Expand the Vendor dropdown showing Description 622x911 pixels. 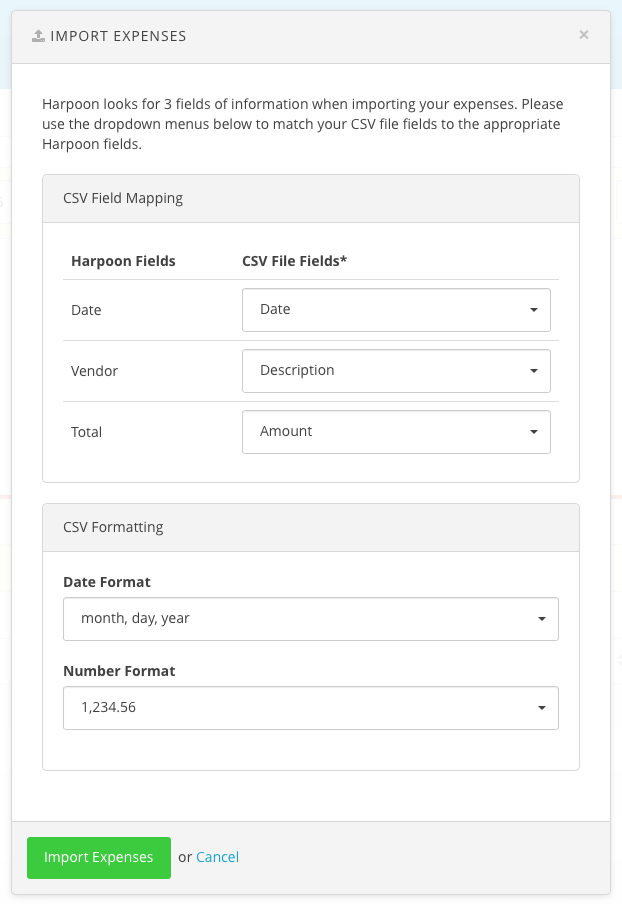tap(396, 371)
